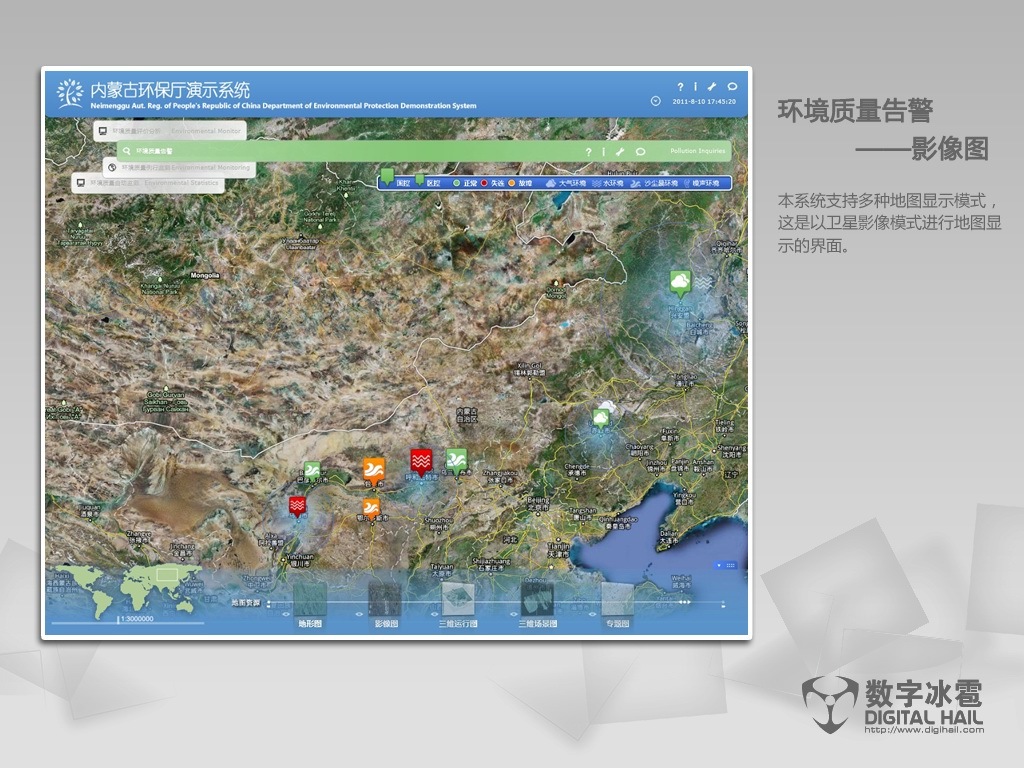This screenshot has width=1024, height=768.
Task: Click the info icon beside the search bar
Action: click(x=603, y=151)
